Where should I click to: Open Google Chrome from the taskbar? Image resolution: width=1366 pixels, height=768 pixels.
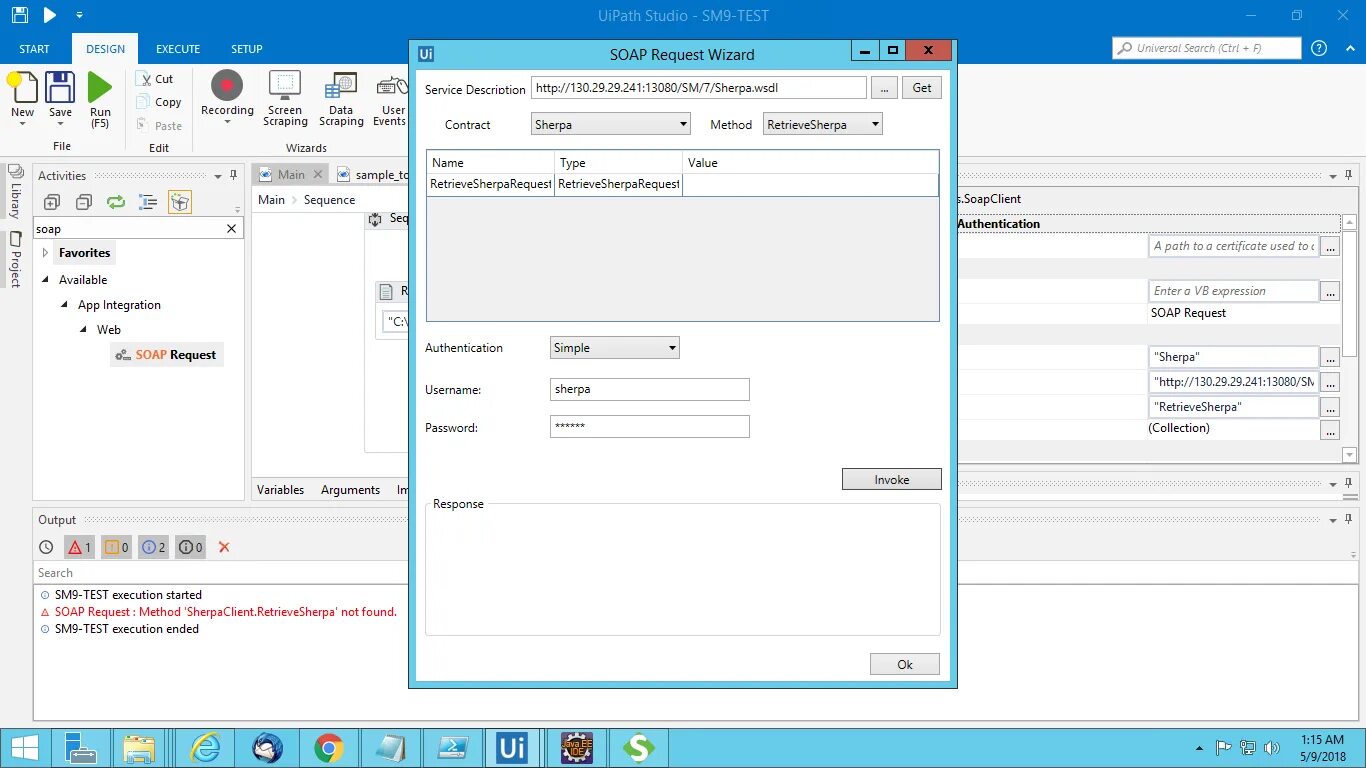point(329,748)
